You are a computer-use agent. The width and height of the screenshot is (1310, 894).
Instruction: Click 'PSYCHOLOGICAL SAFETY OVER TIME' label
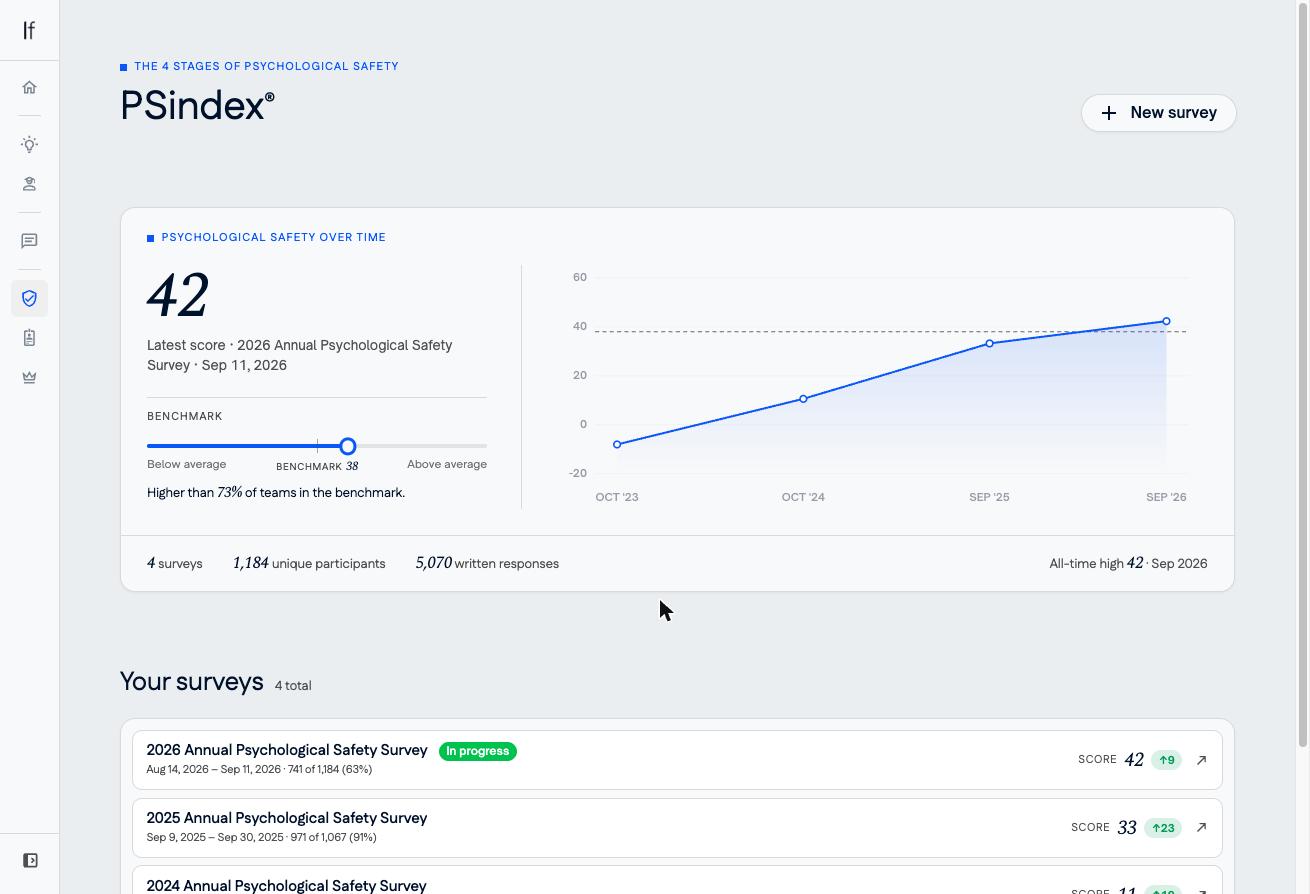(273, 238)
